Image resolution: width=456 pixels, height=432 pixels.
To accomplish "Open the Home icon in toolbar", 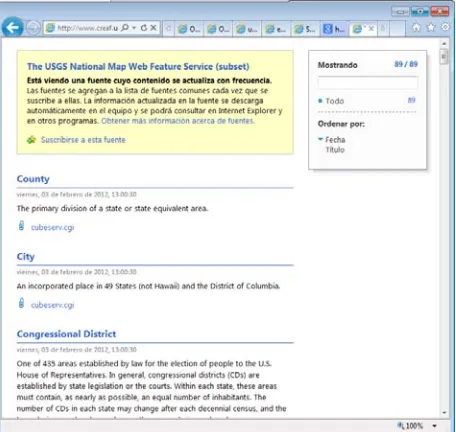I will [416, 28].
